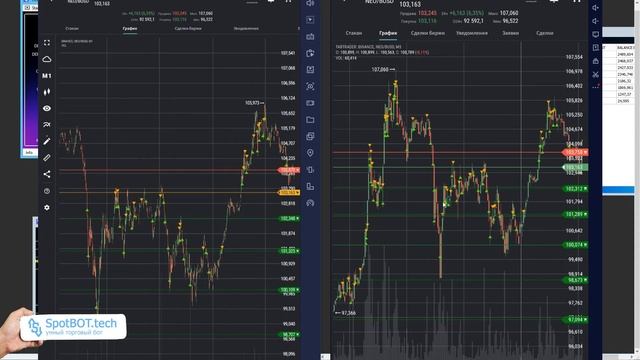
Task: Click the second speaker icon in right sidebar
Action: tap(596, 21)
